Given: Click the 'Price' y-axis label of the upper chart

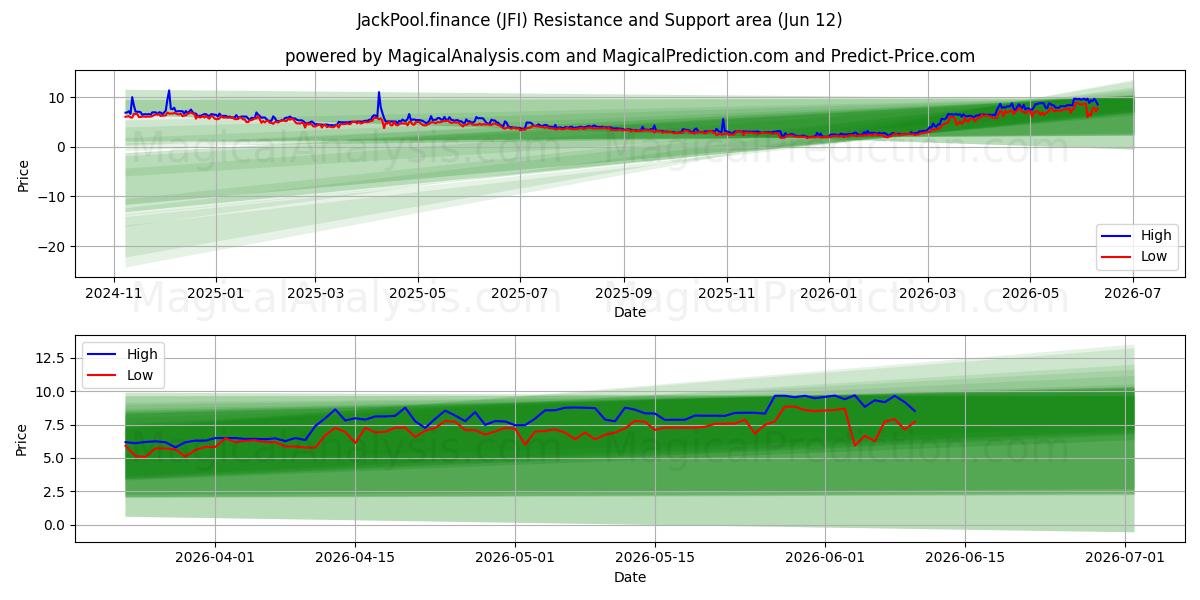Looking at the screenshot, I should [x=23, y=174].
